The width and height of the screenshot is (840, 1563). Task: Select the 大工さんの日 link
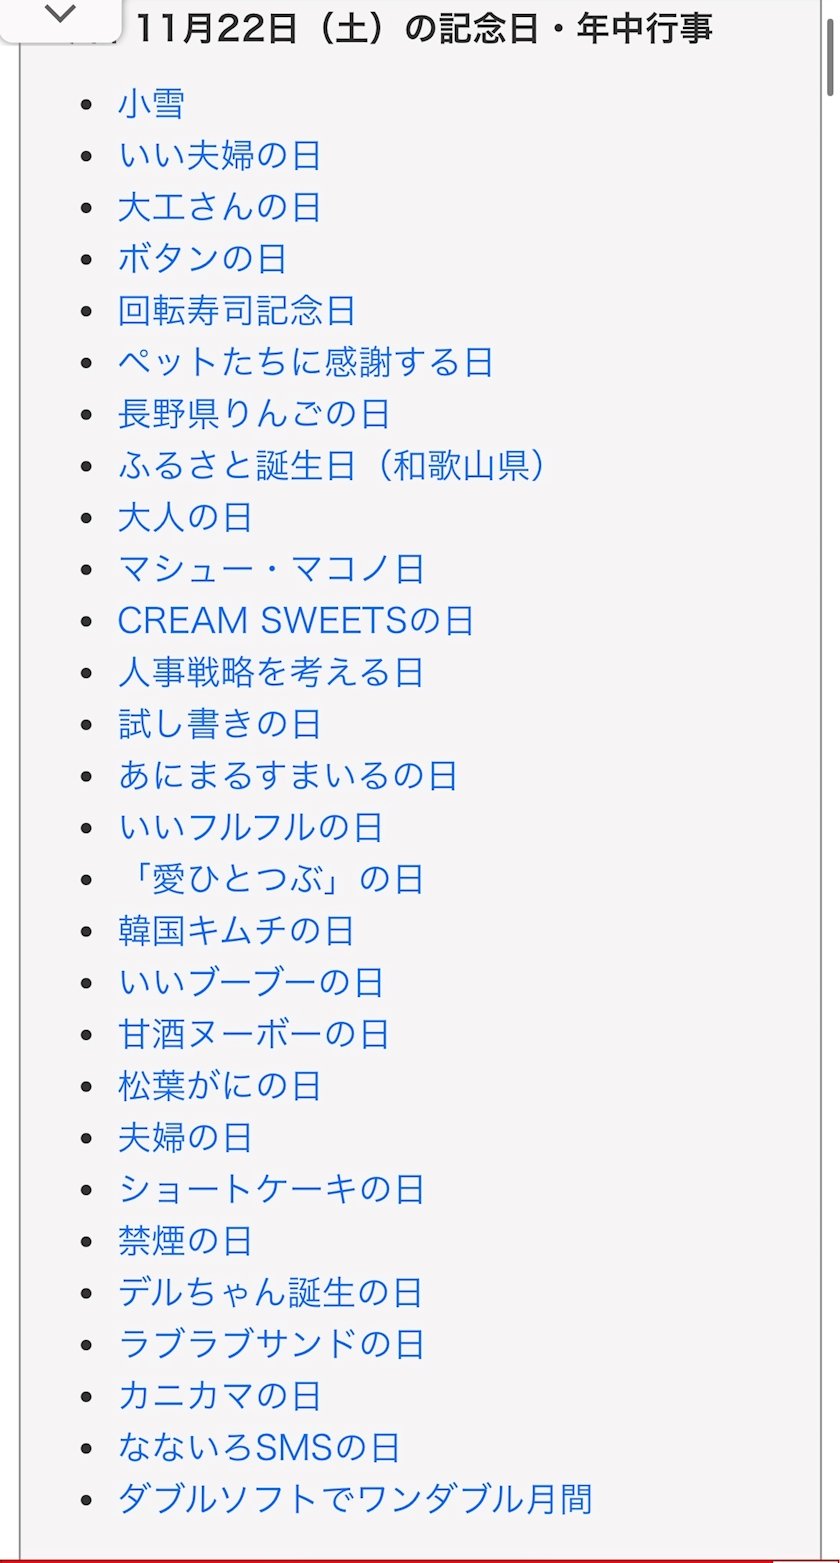[219, 208]
